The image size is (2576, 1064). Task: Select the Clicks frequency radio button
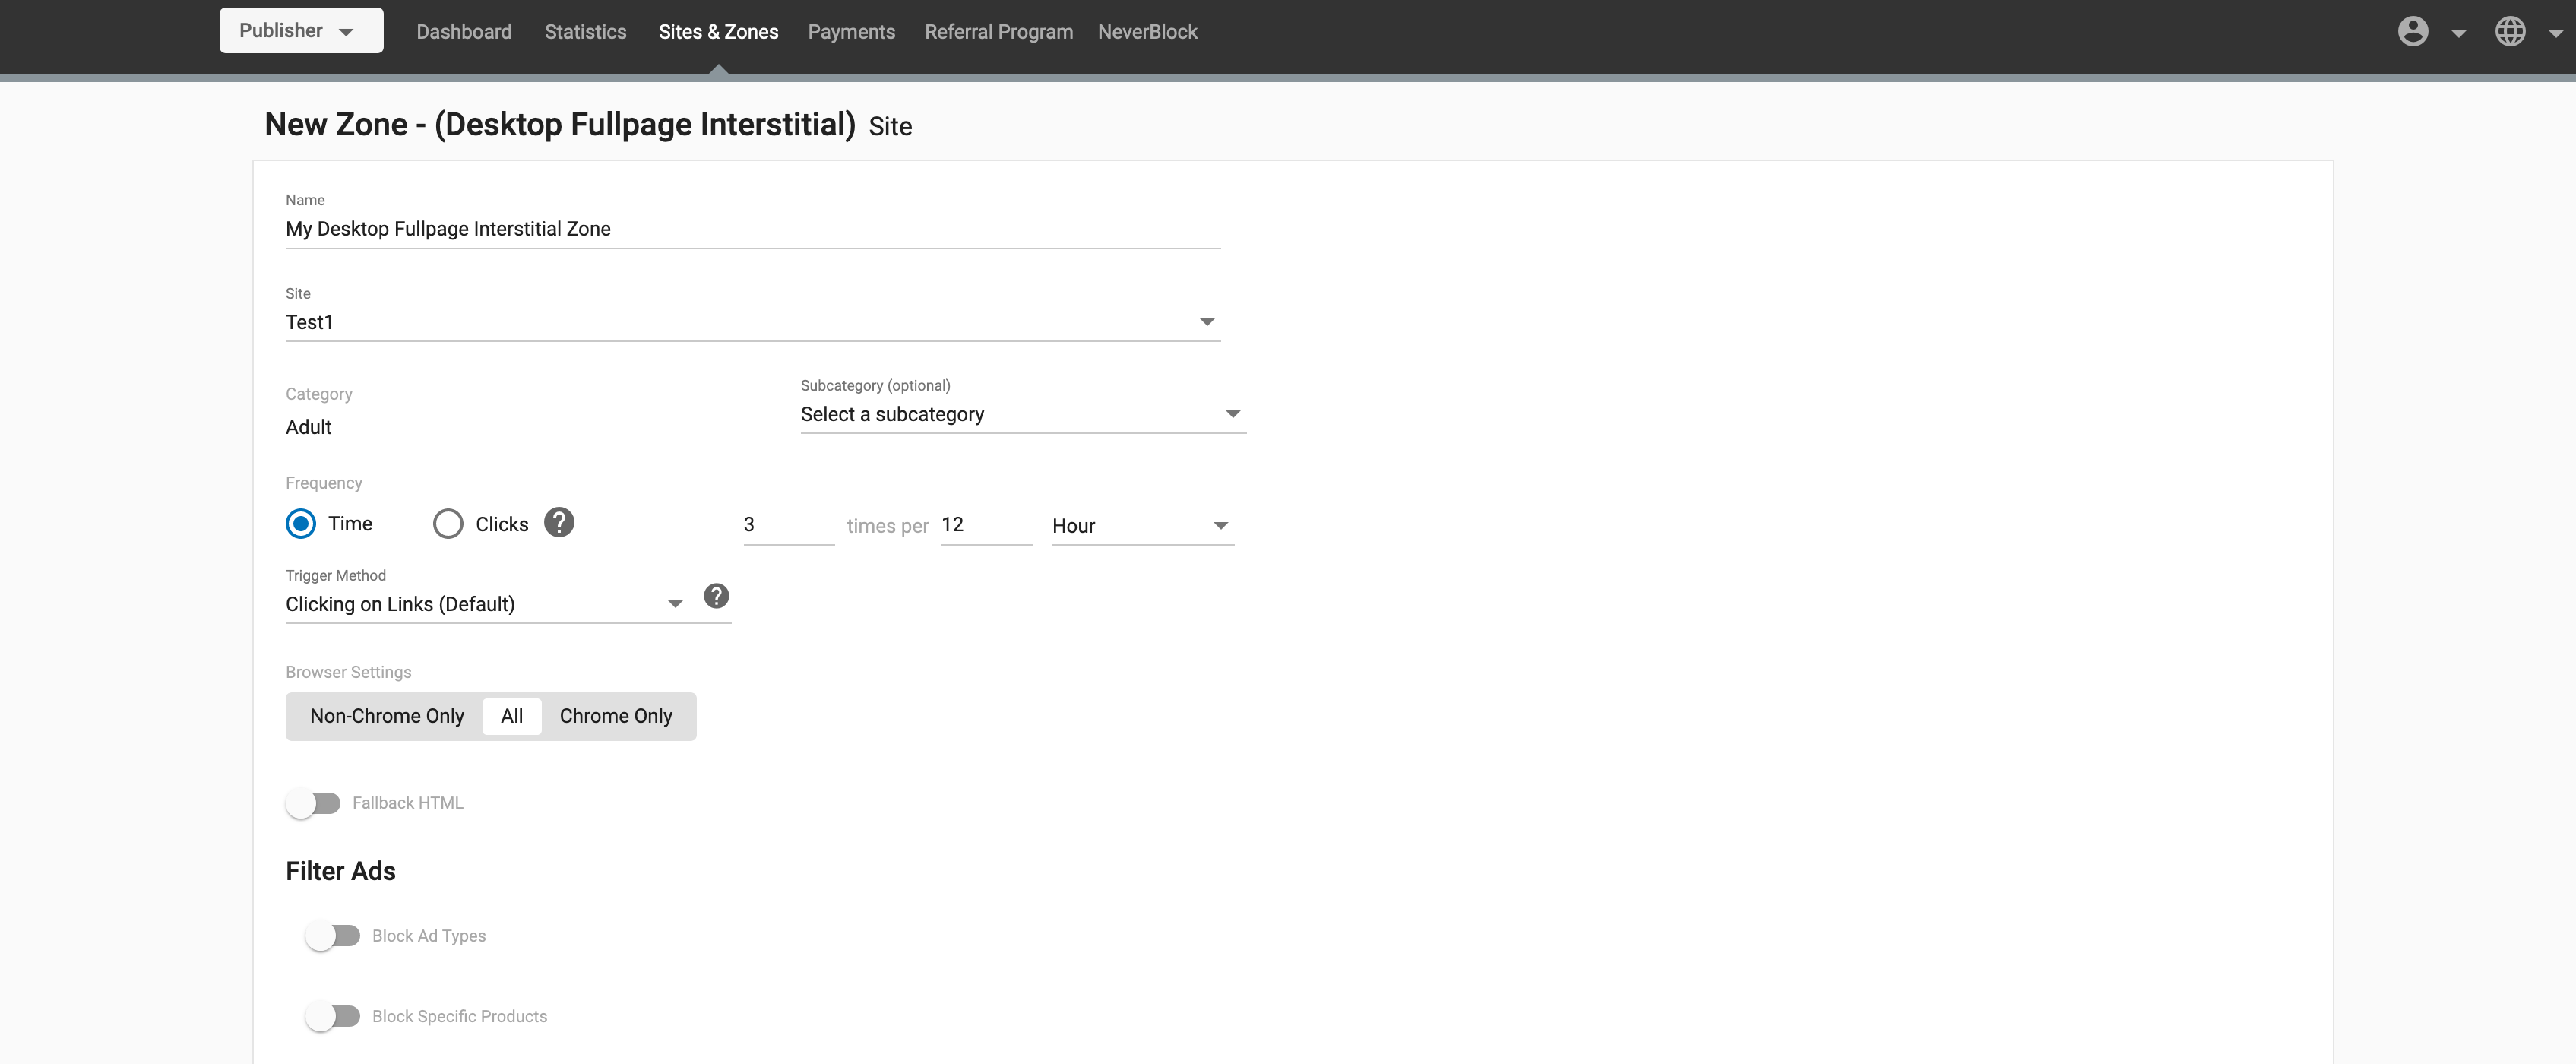(x=448, y=524)
